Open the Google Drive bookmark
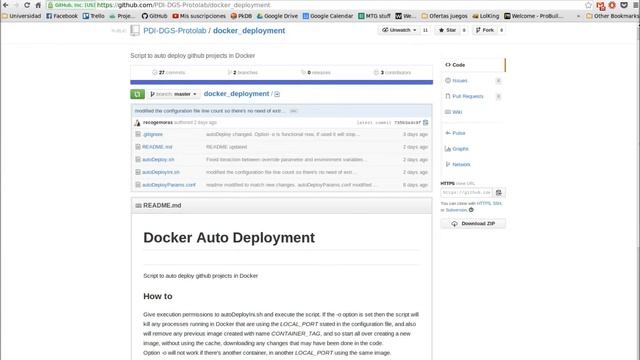The height and width of the screenshot is (360, 640). click(x=277, y=16)
